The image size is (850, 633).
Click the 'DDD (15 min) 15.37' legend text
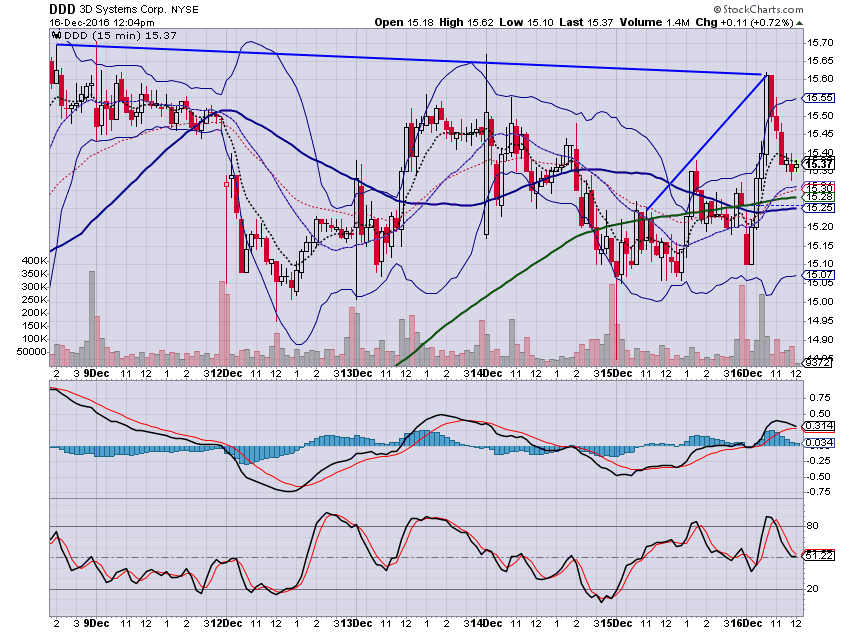coord(120,36)
